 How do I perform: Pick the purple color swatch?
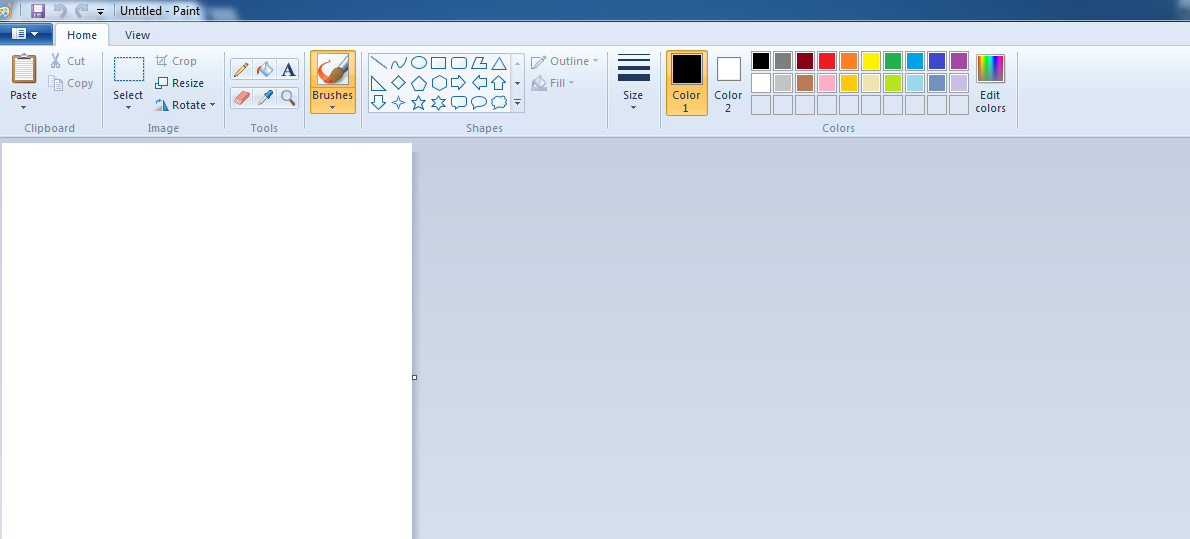click(x=959, y=61)
